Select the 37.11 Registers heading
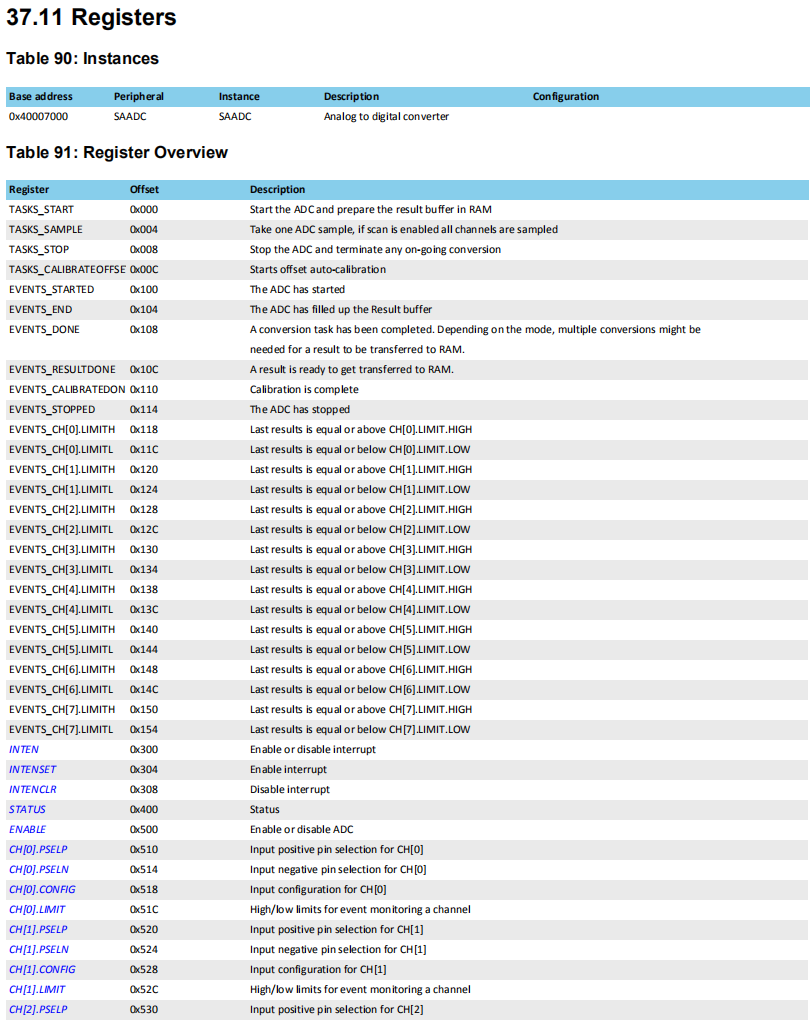The height and width of the screenshot is (1026, 811). tap(91, 17)
